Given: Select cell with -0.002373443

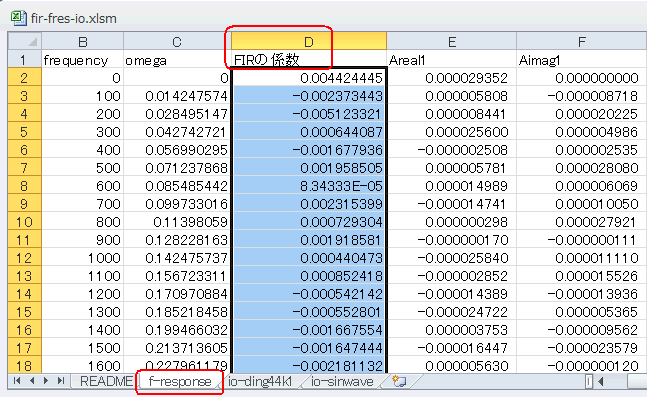Looking at the screenshot, I should pyautogui.click(x=309, y=96).
